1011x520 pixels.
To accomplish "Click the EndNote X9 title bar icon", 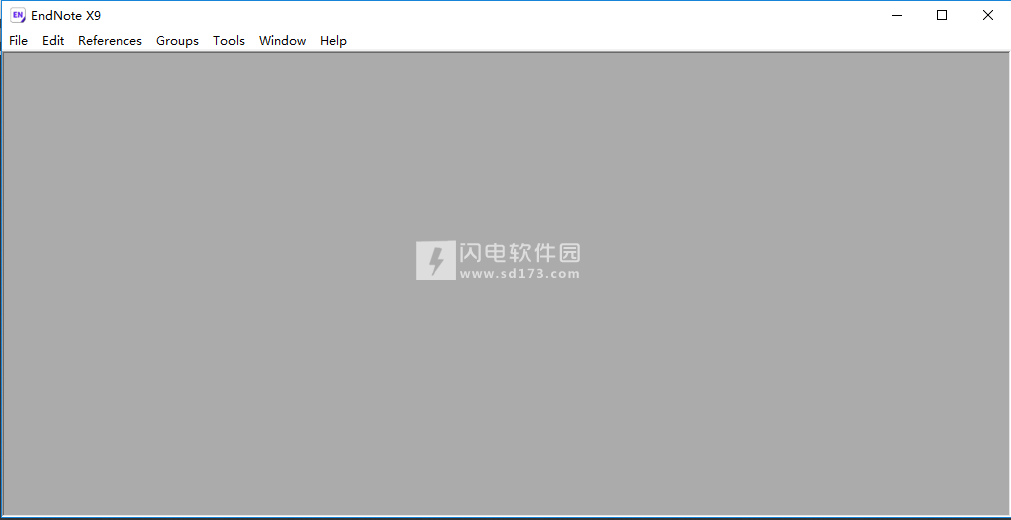I will tap(18, 15).
